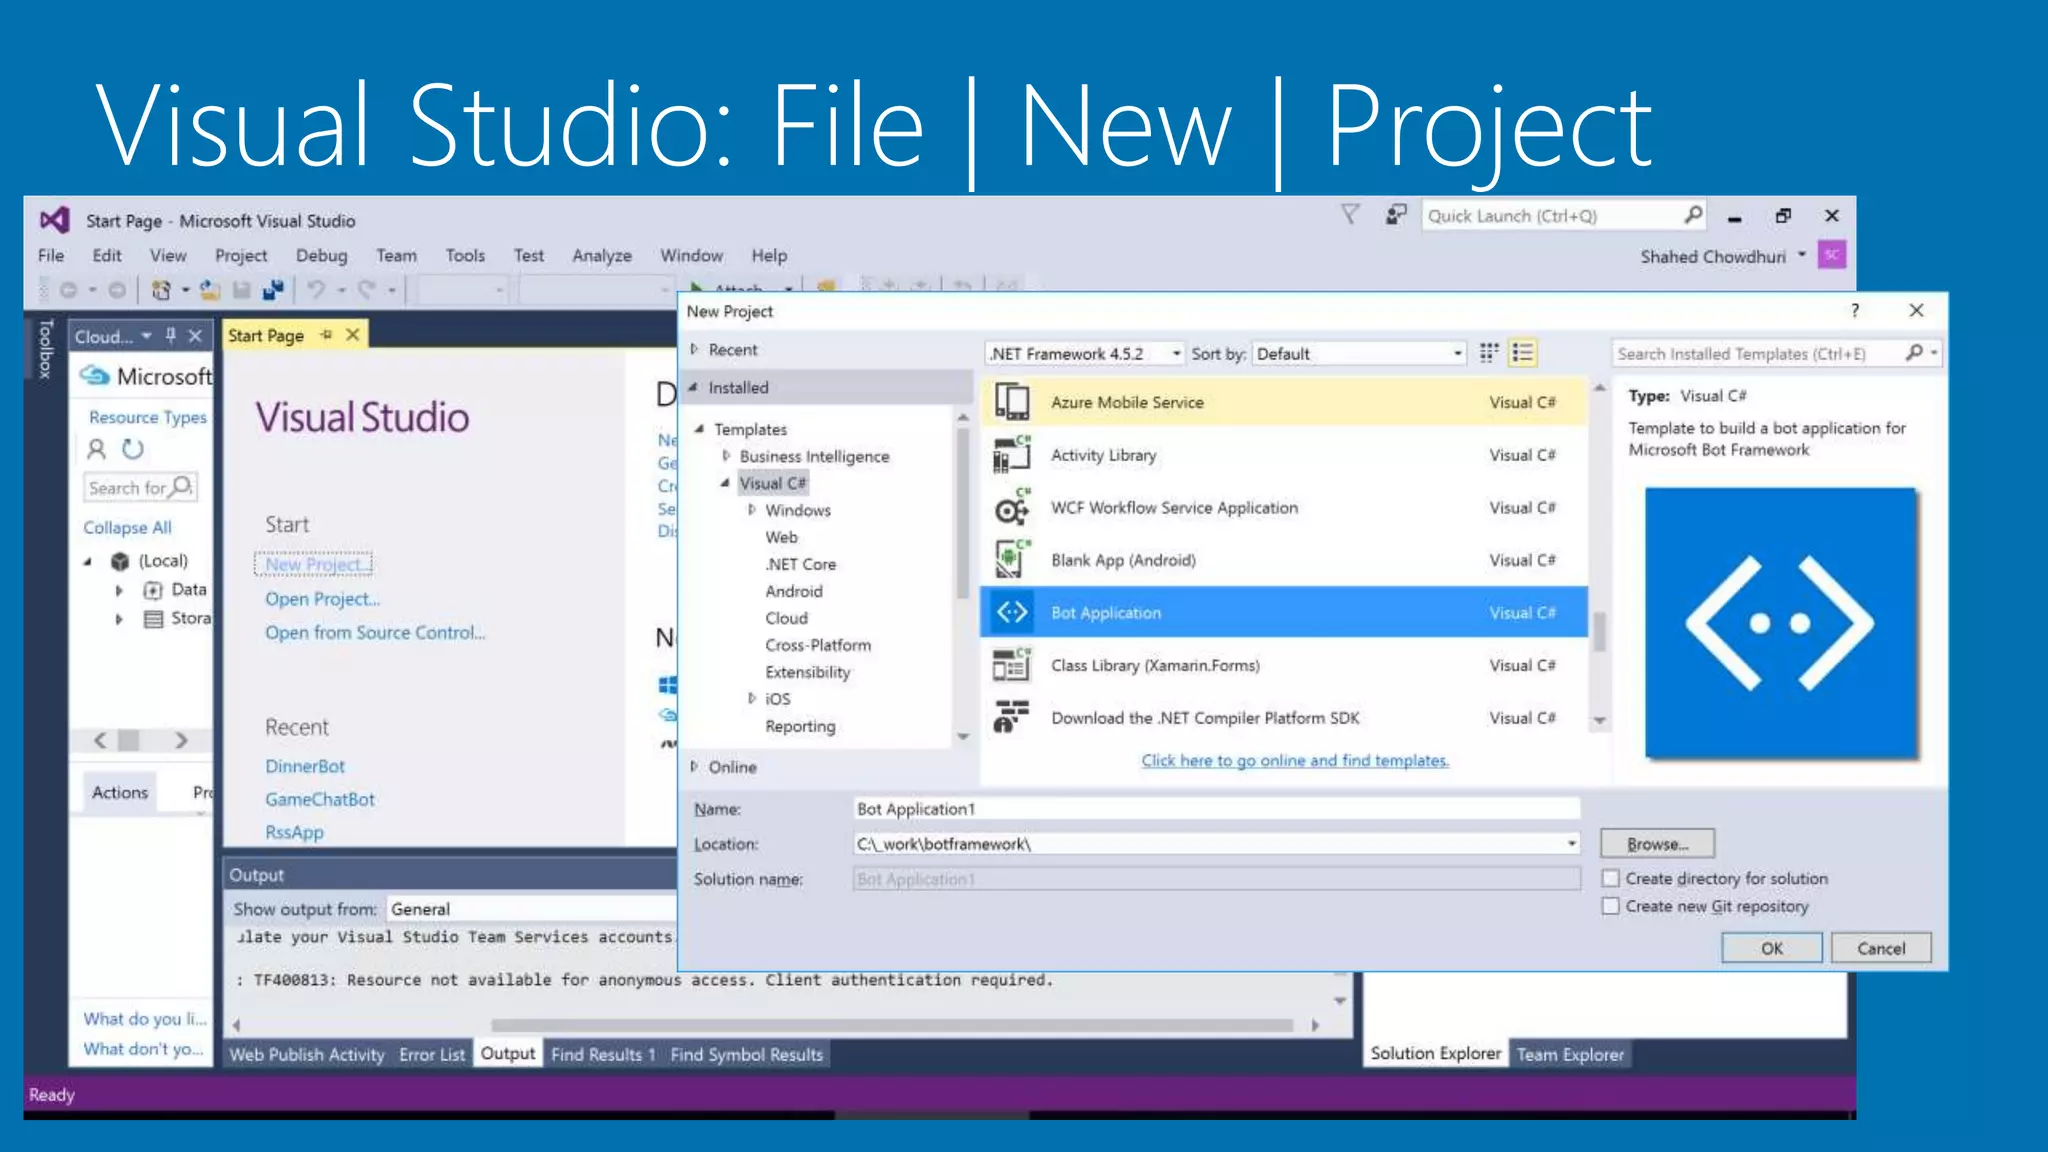Screen dimensions: 2048x1152
Task: Select Download .NET Compiler Platform SDK template
Action: [1284, 718]
